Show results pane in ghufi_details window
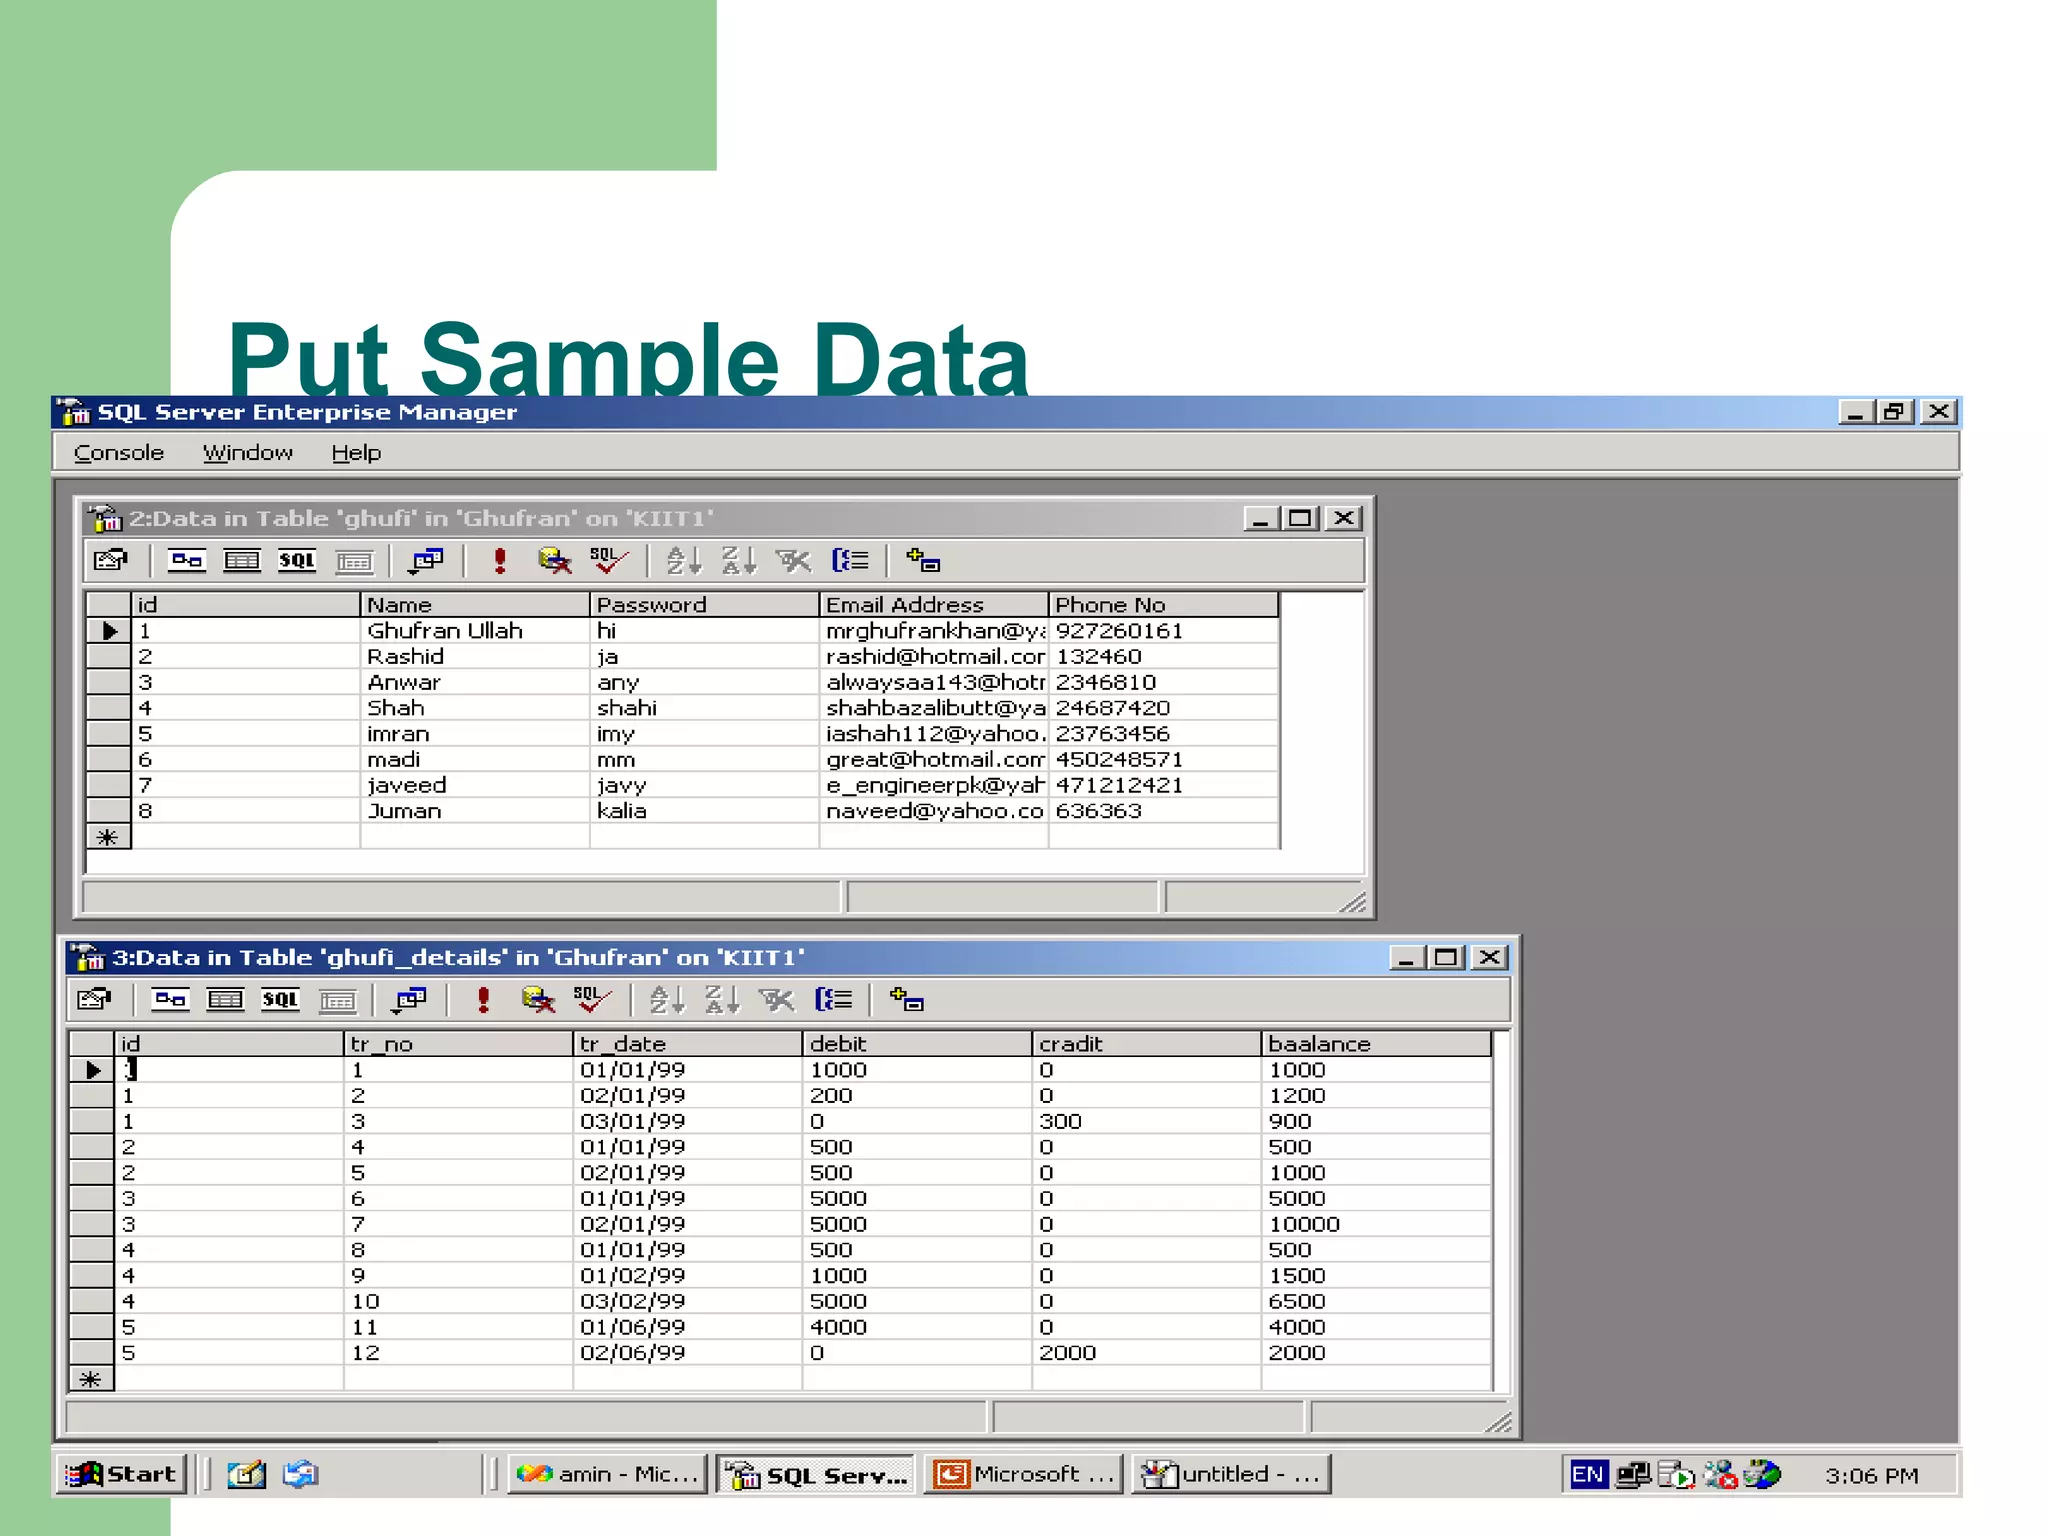The height and width of the screenshot is (1536, 2048). click(338, 1000)
